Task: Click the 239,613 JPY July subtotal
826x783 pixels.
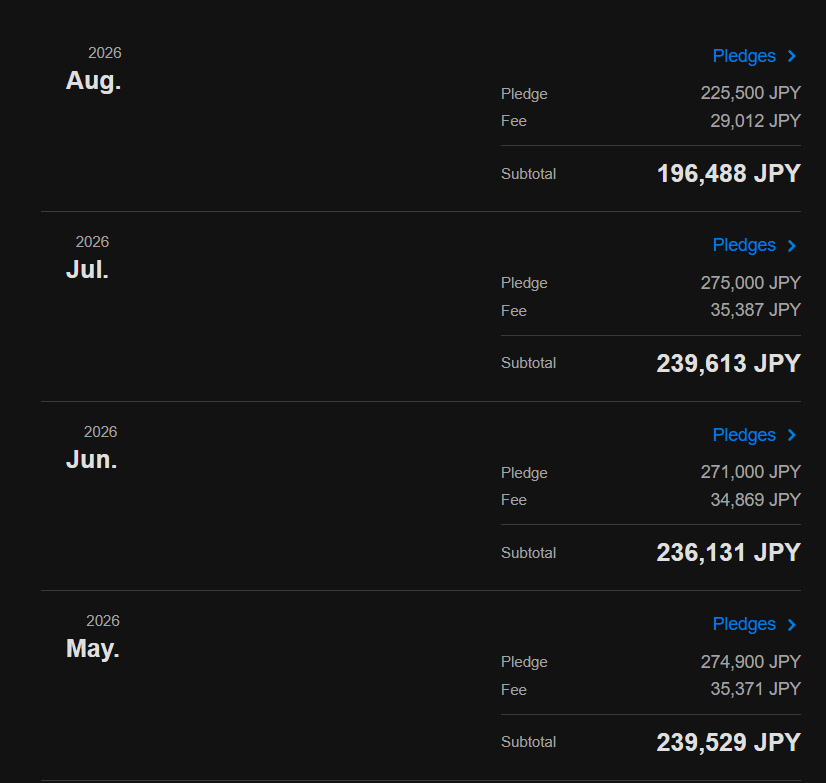Action: (x=729, y=364)
